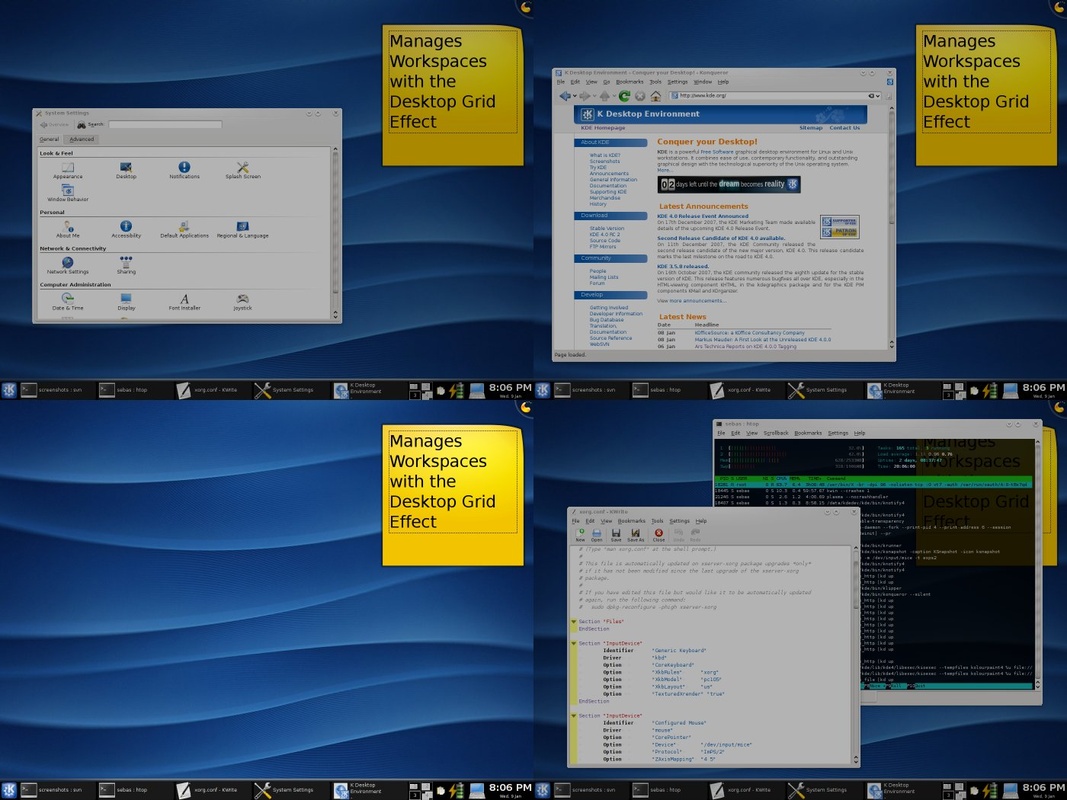Go to Home in Konqueror toolbar
Viewport: 1067px width, 800px height.
pos(655,96)
